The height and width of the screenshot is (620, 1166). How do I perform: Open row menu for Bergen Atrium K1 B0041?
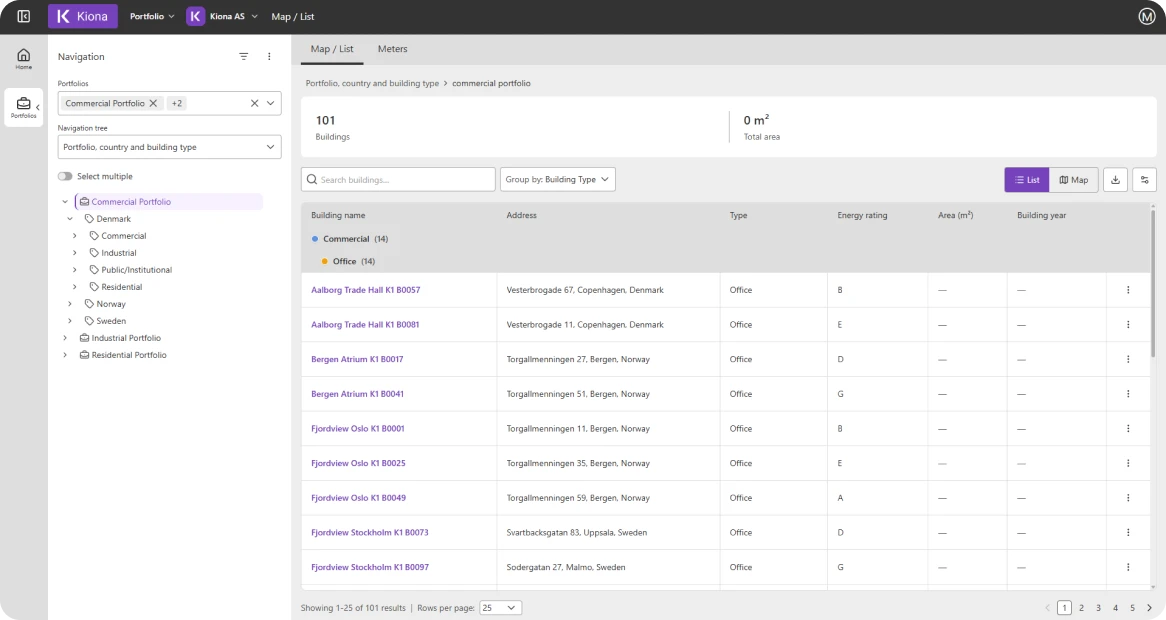tap(1128, 394)
